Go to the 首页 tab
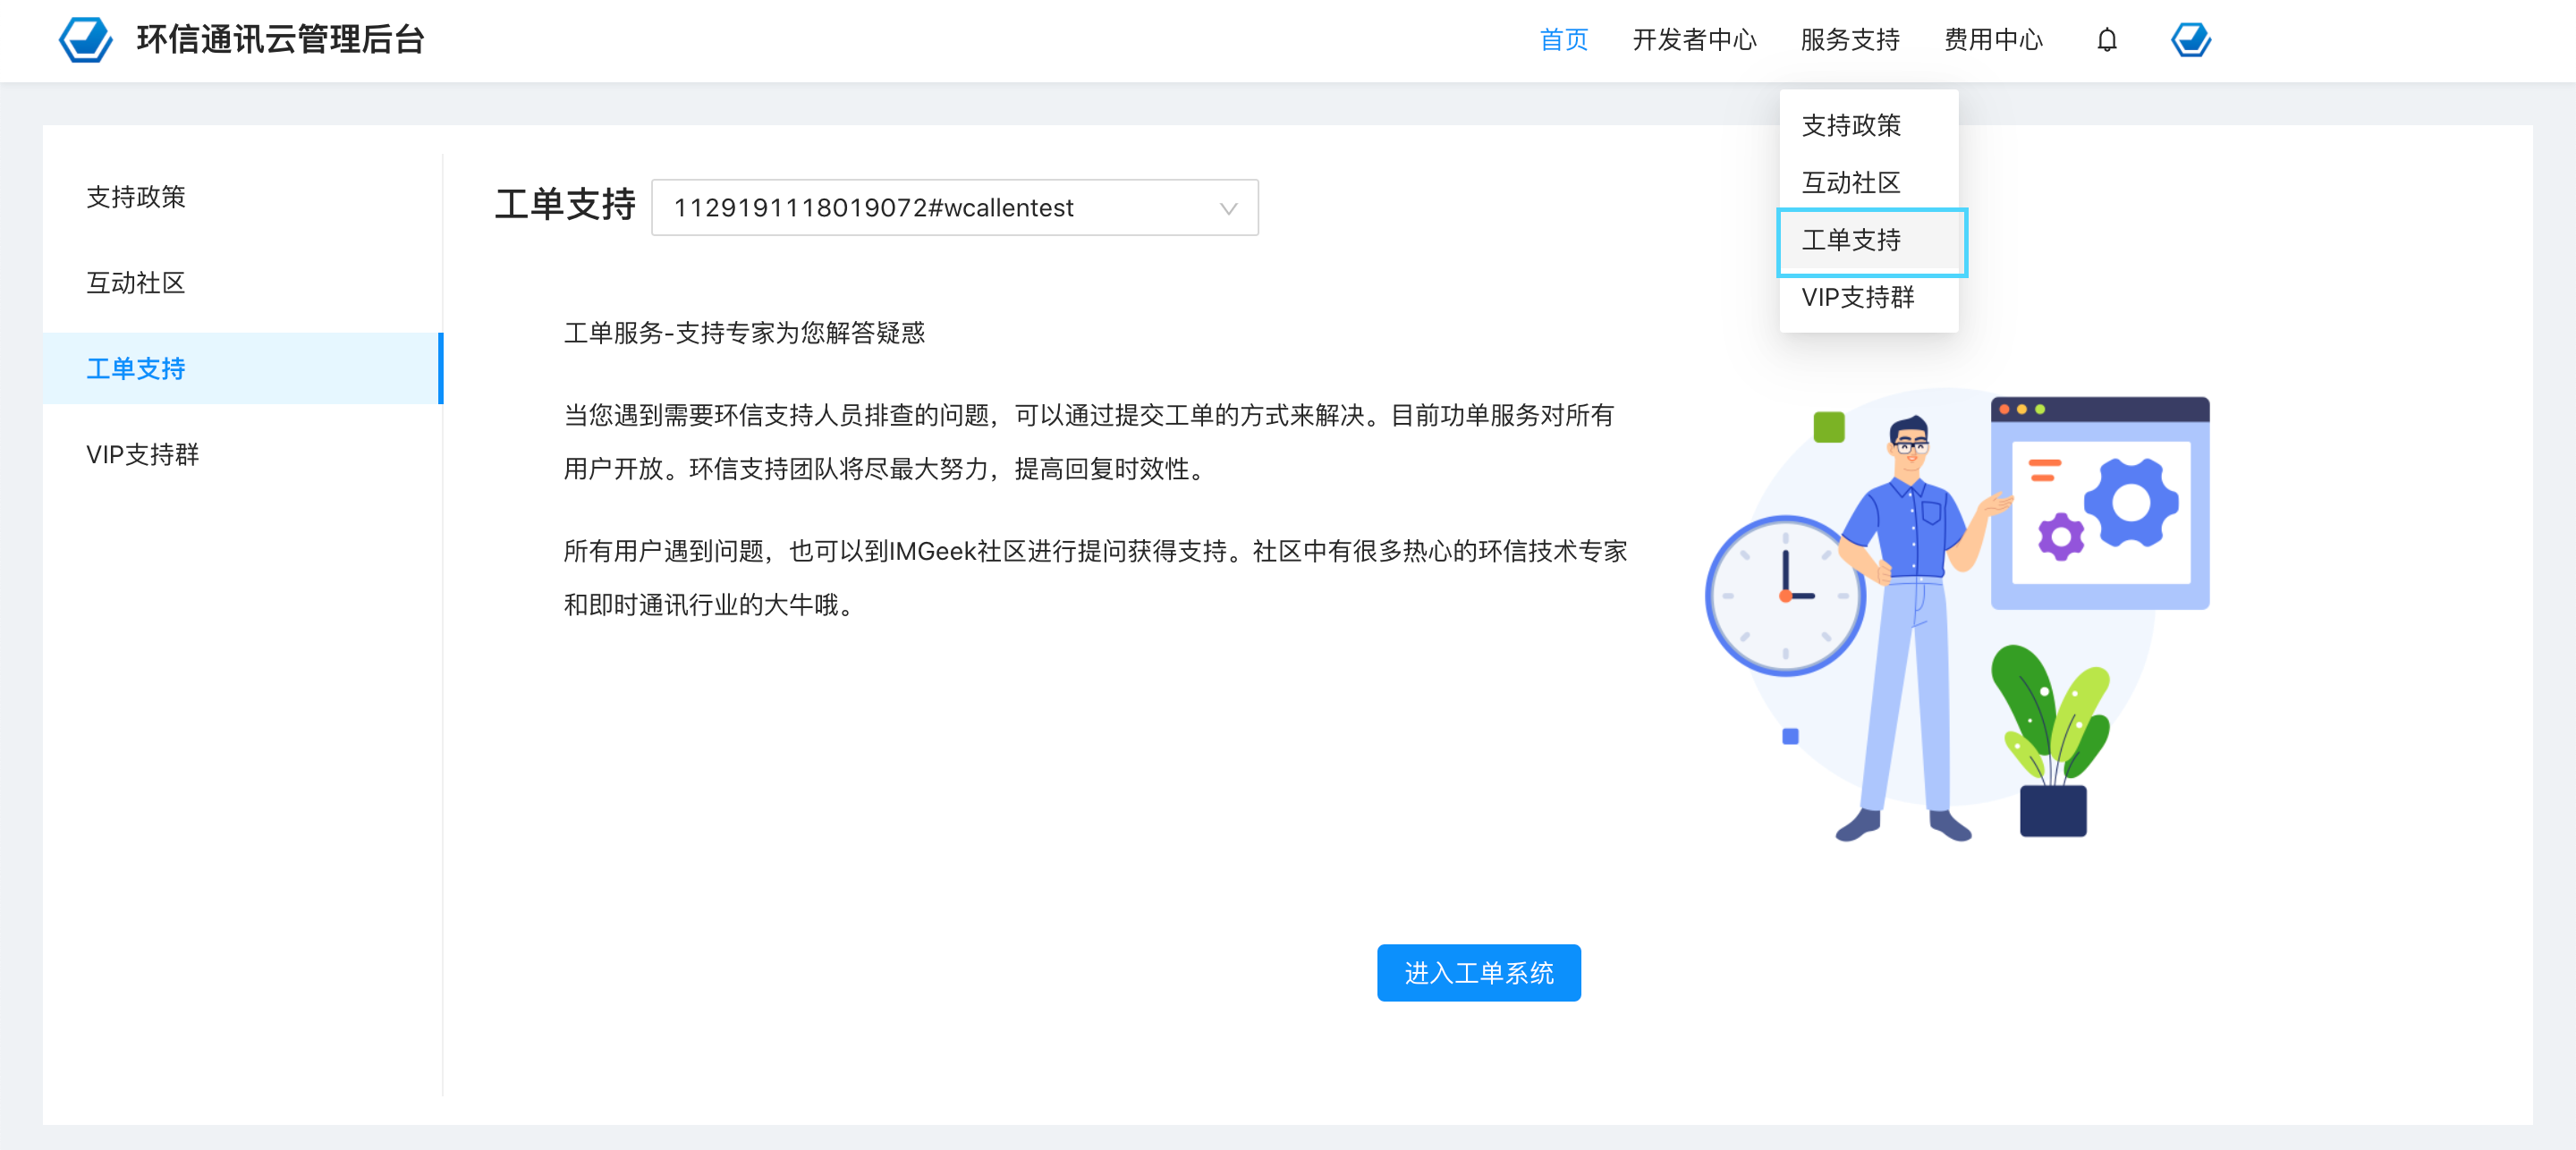The height and width of the screenshot is (1150, 2576). coord(1564,40)
